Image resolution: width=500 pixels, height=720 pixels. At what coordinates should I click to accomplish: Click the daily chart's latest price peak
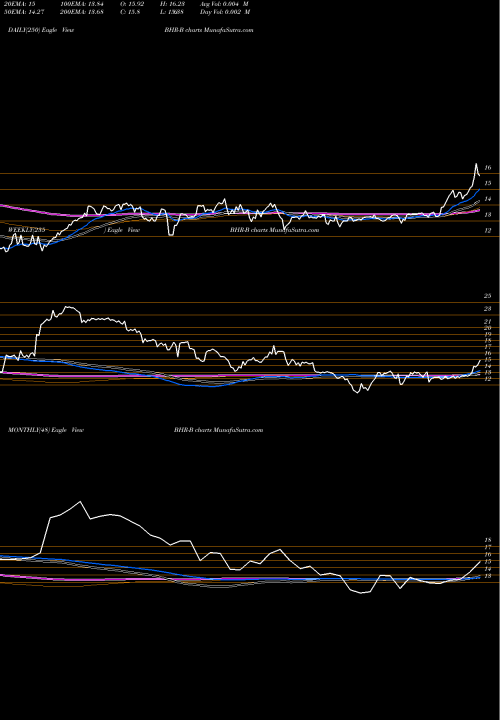pos(476,164)
